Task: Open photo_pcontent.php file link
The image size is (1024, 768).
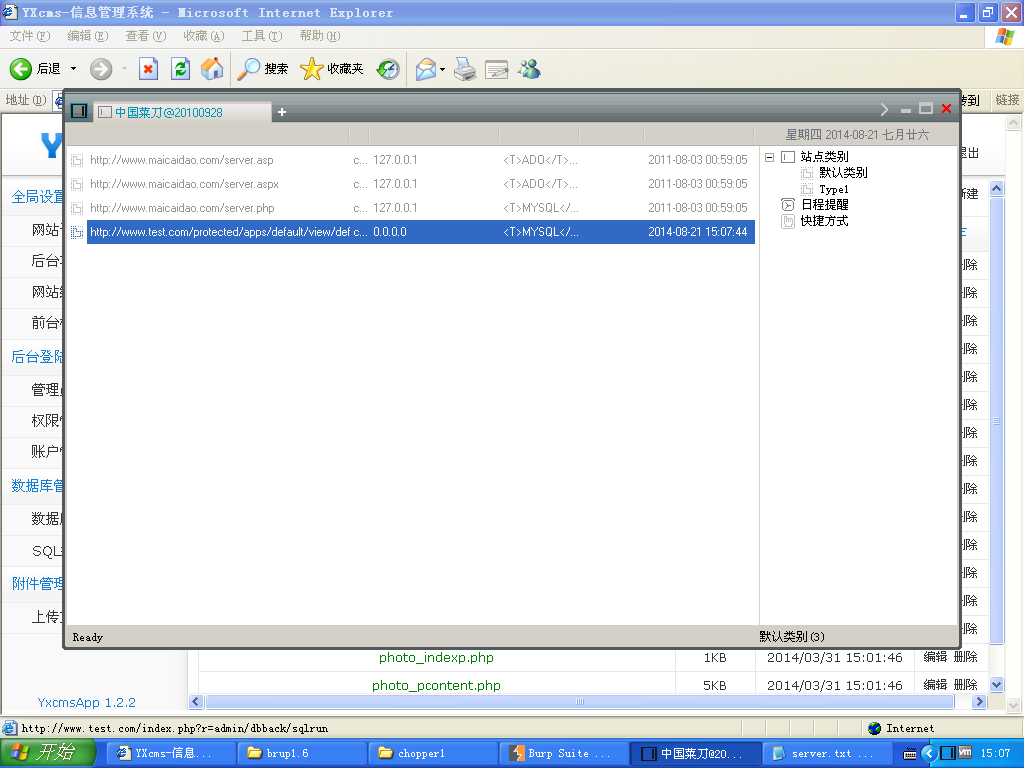Action: [436, 685]
